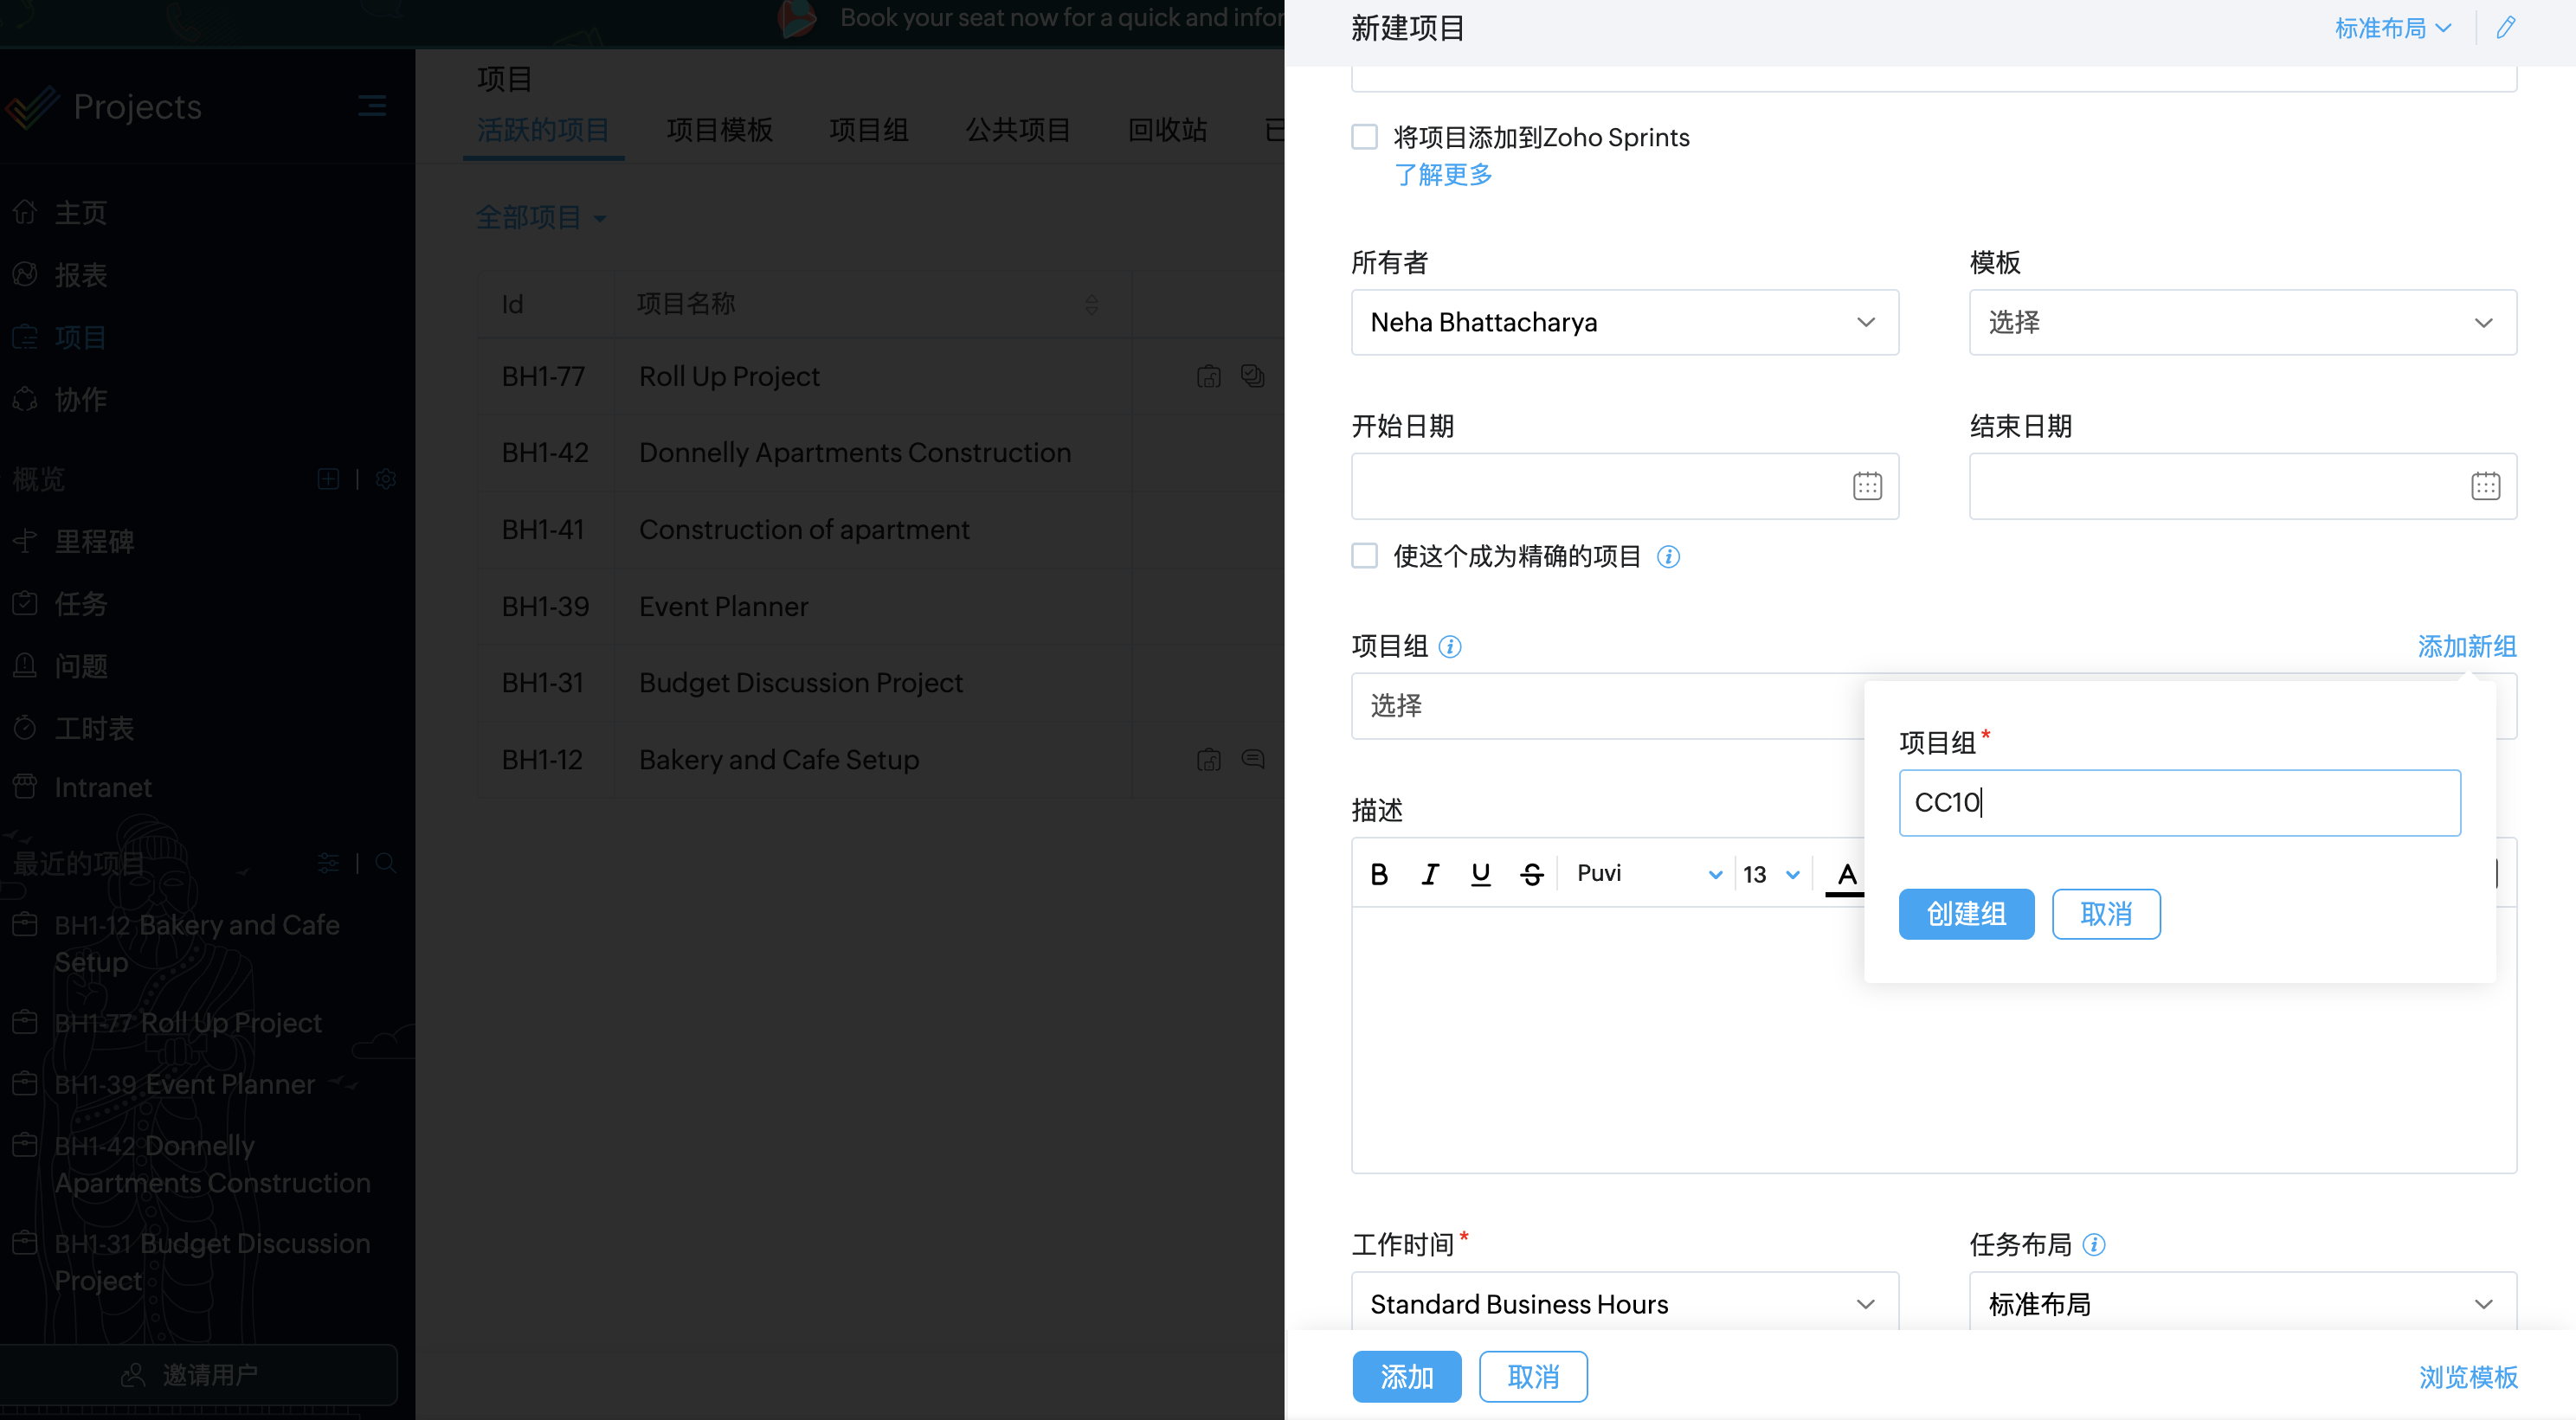The image size is (2576, 1420).
Task: Open the 模板 template selection dropdown
Action: (2242, 322)
